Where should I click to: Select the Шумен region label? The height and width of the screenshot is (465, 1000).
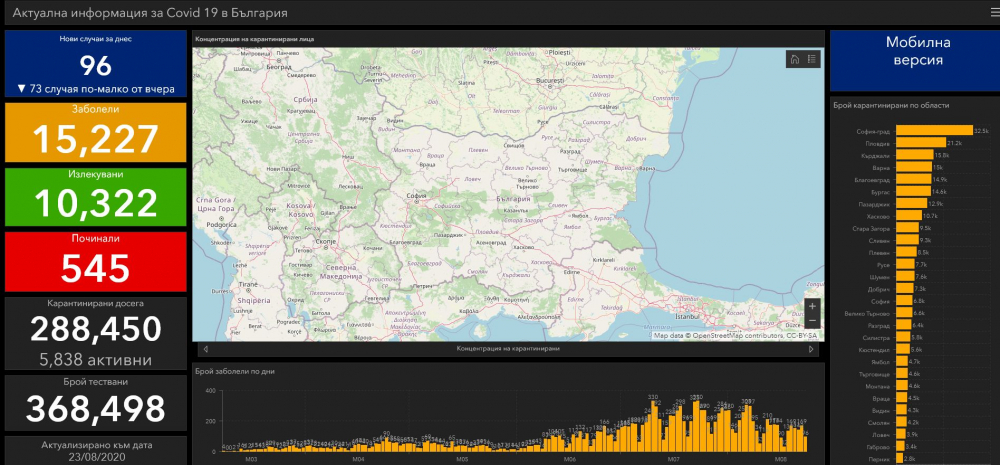click(880, 277)
